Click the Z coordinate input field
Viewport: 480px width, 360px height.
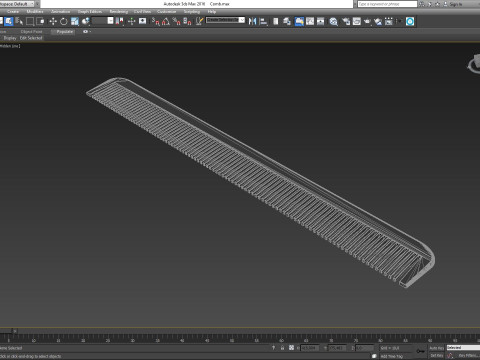click(x=364, y=348)
